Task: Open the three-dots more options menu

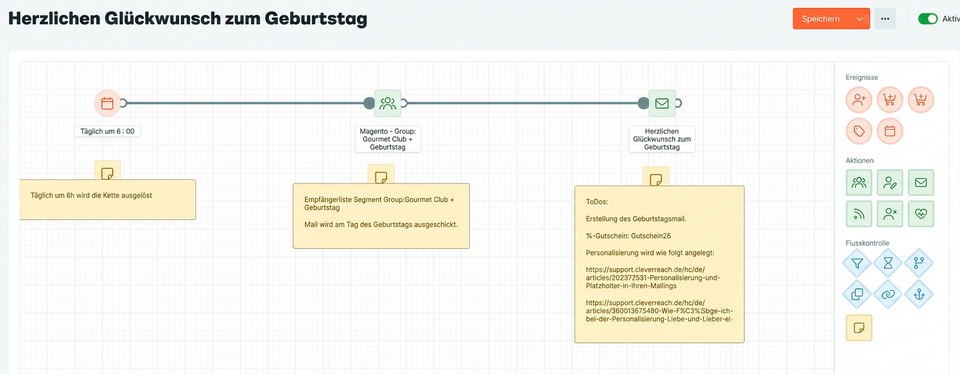Action: pos(885,19)
